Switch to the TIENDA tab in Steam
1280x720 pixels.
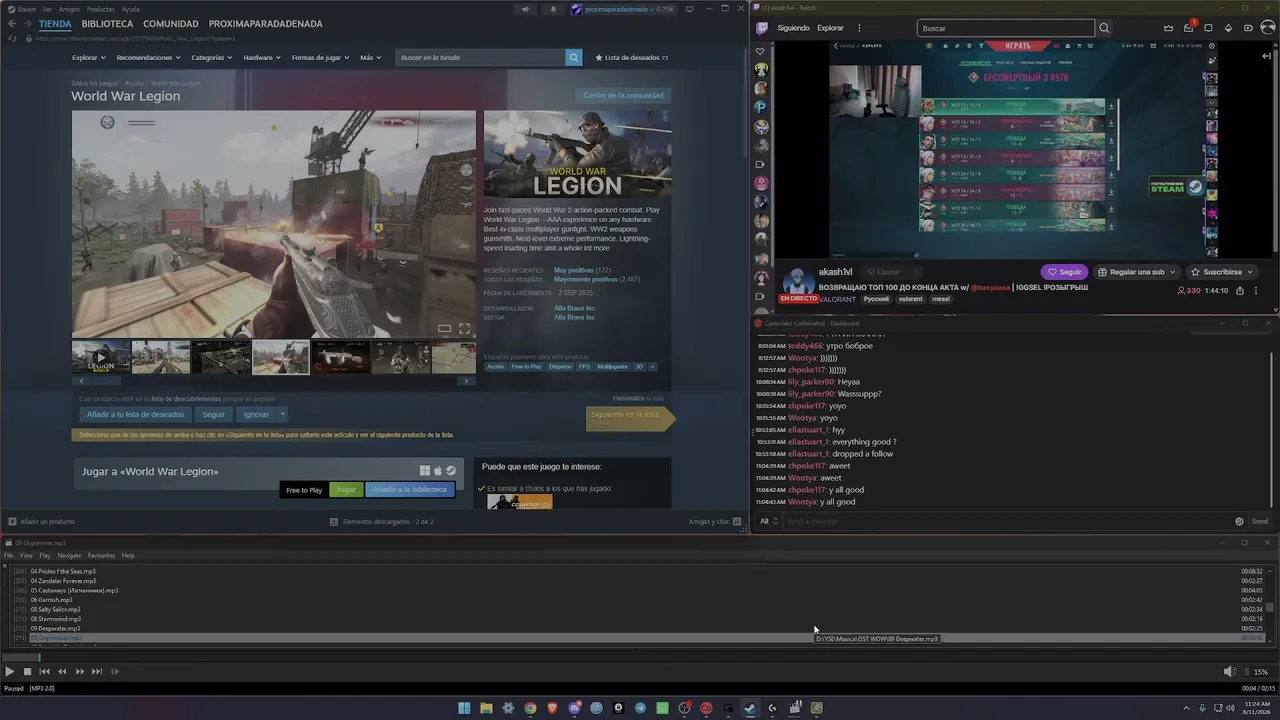(55, 24)
